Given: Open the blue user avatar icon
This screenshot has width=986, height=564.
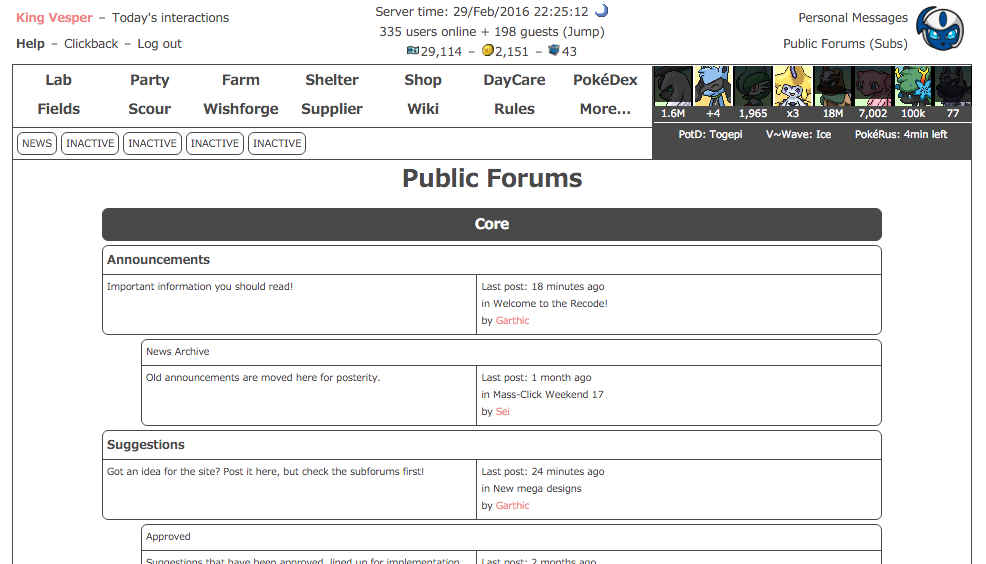Looking at the screenshot, I should (x=940, y=29).
